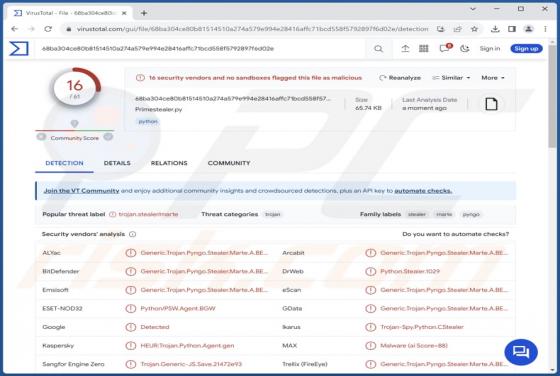Open the notifications comment icon
560x376 pixels.
coord(445,48)
